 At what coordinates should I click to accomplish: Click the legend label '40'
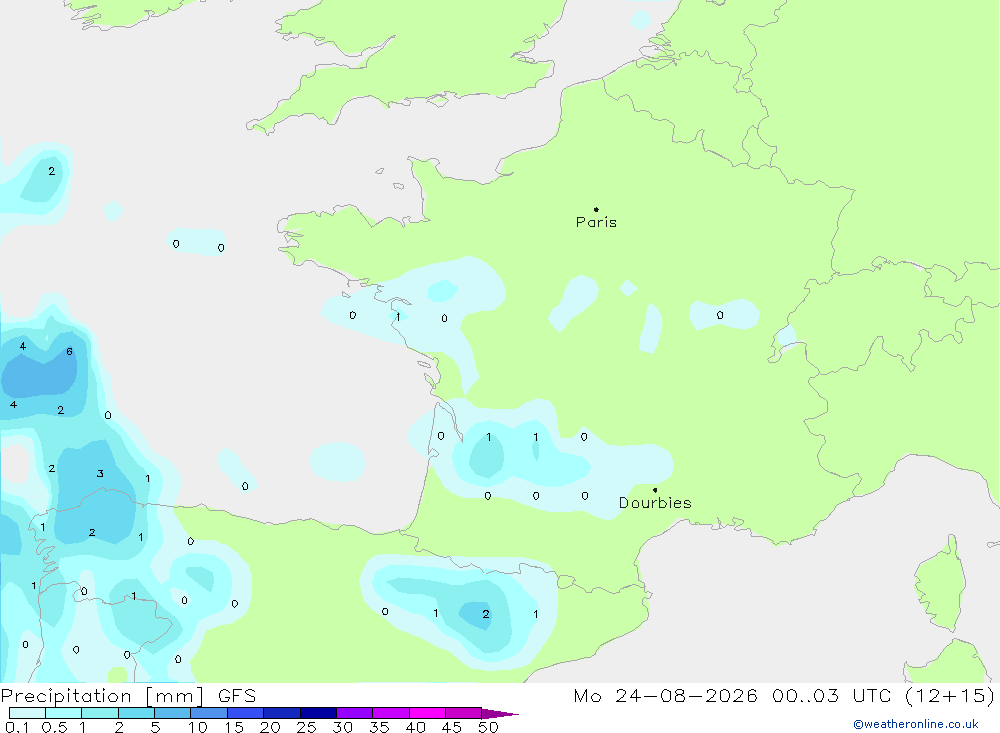point(415,727)
